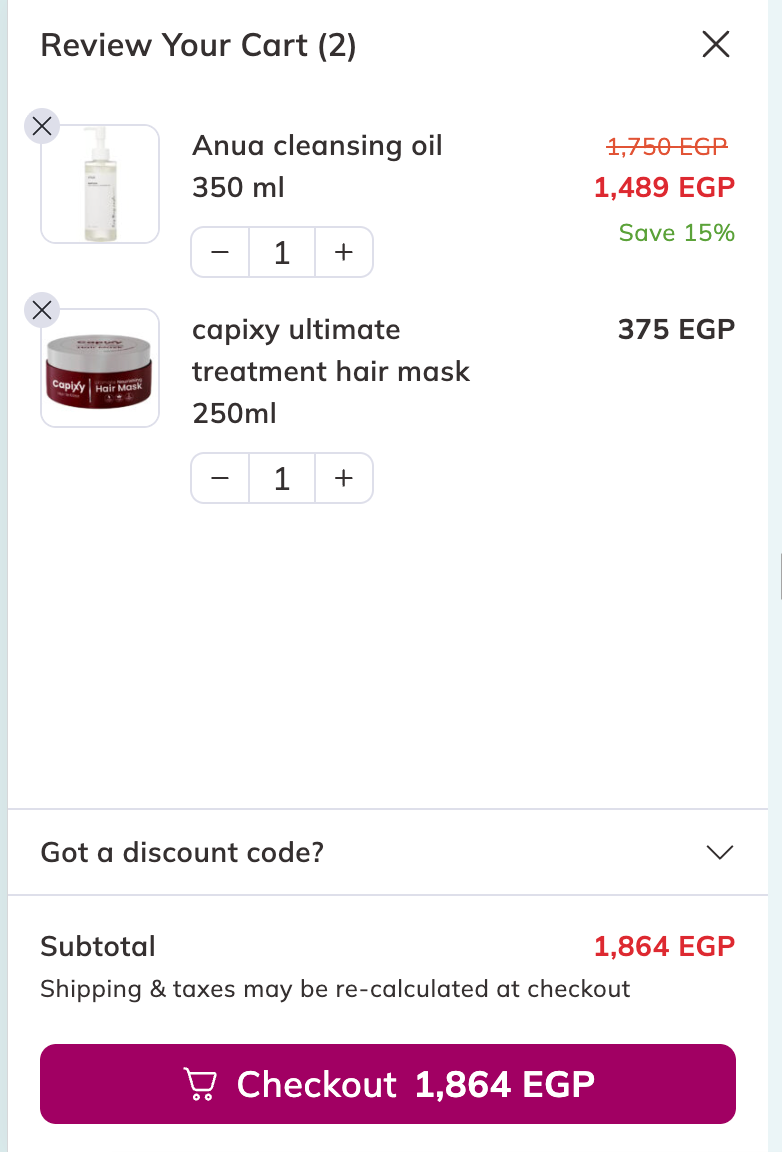Open the "Got a discount code?" section
Viewport: 782px width, 1152px height.
[182, 852]
